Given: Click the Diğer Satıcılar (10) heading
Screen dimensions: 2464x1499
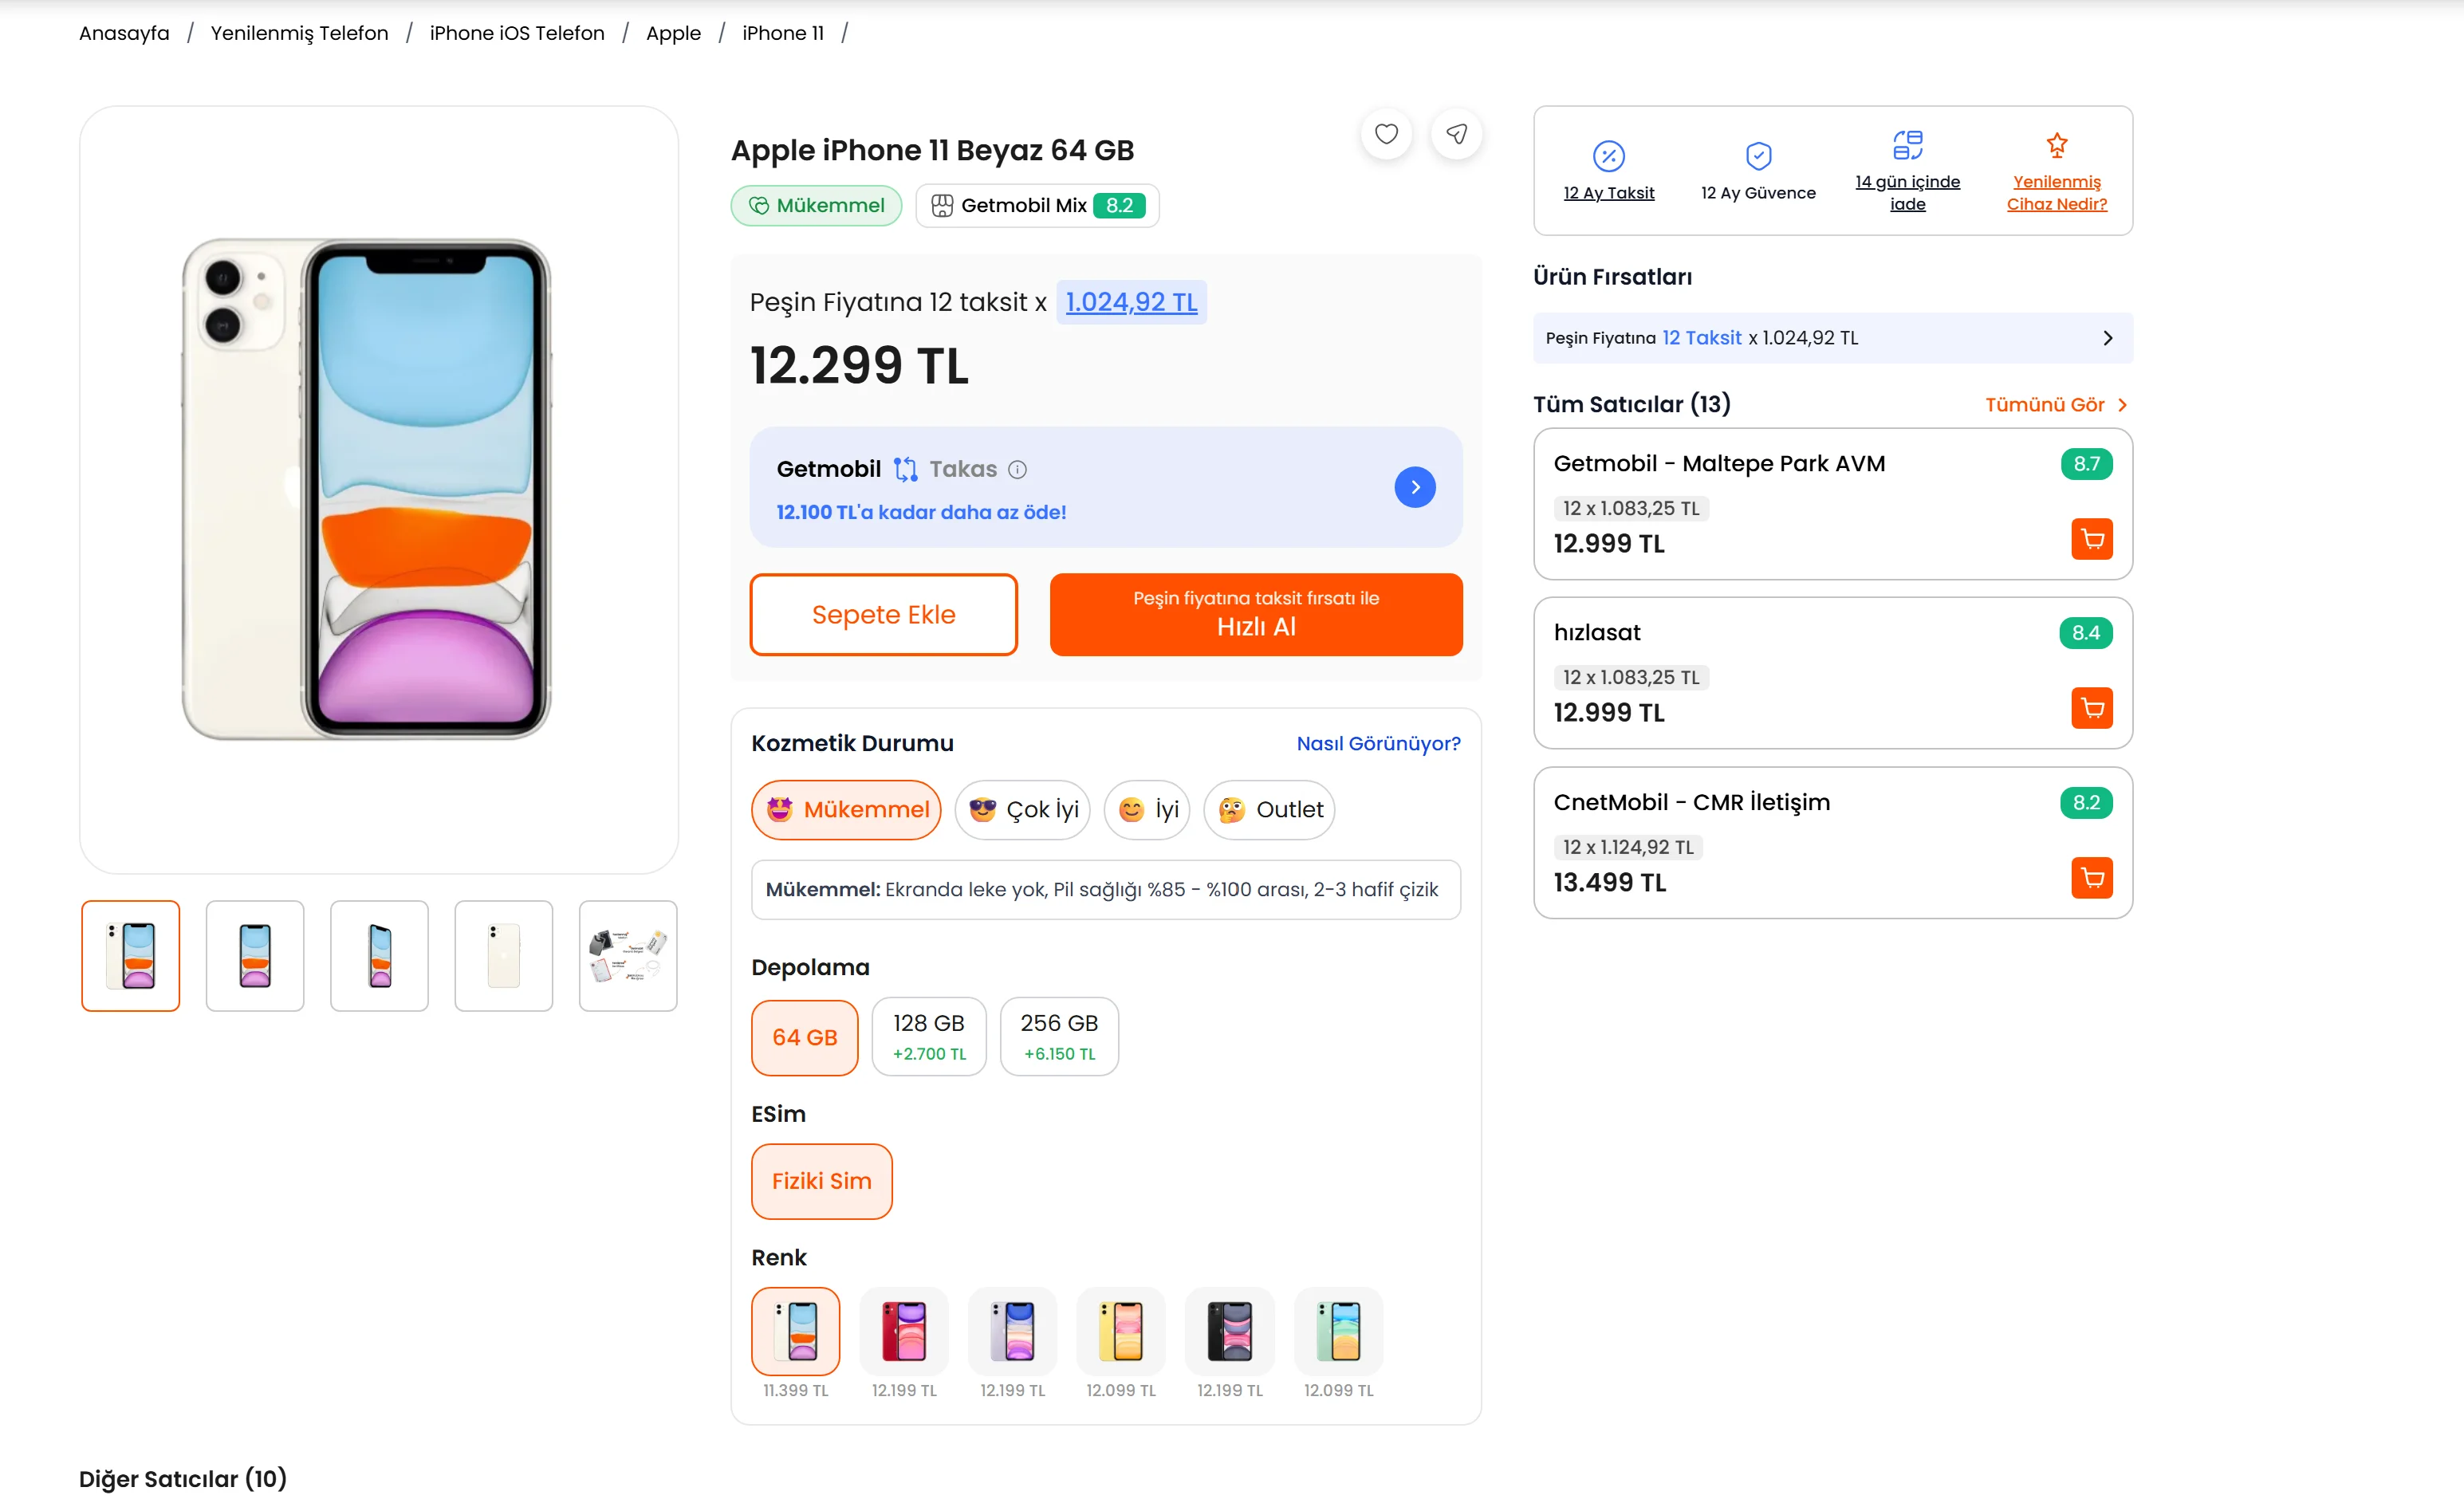Looking at the screenshot, I should coord(183,1479).
